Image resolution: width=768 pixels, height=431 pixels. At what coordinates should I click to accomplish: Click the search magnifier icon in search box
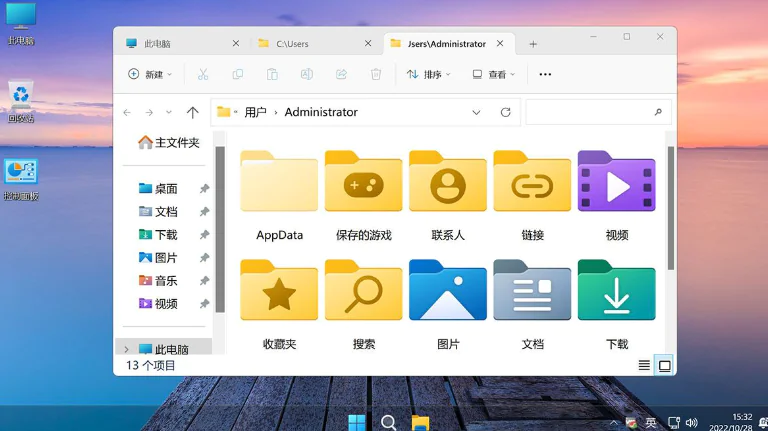tap(658, 112)
